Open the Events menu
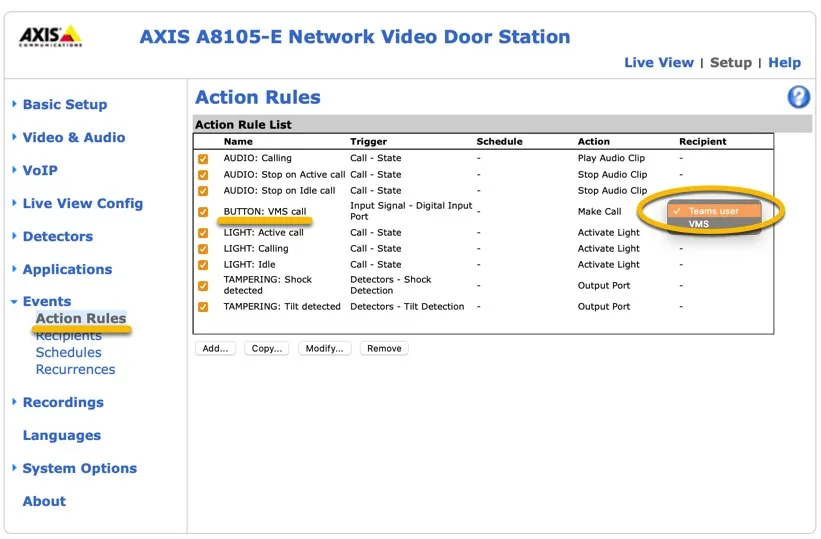 (x=47, y=301)
